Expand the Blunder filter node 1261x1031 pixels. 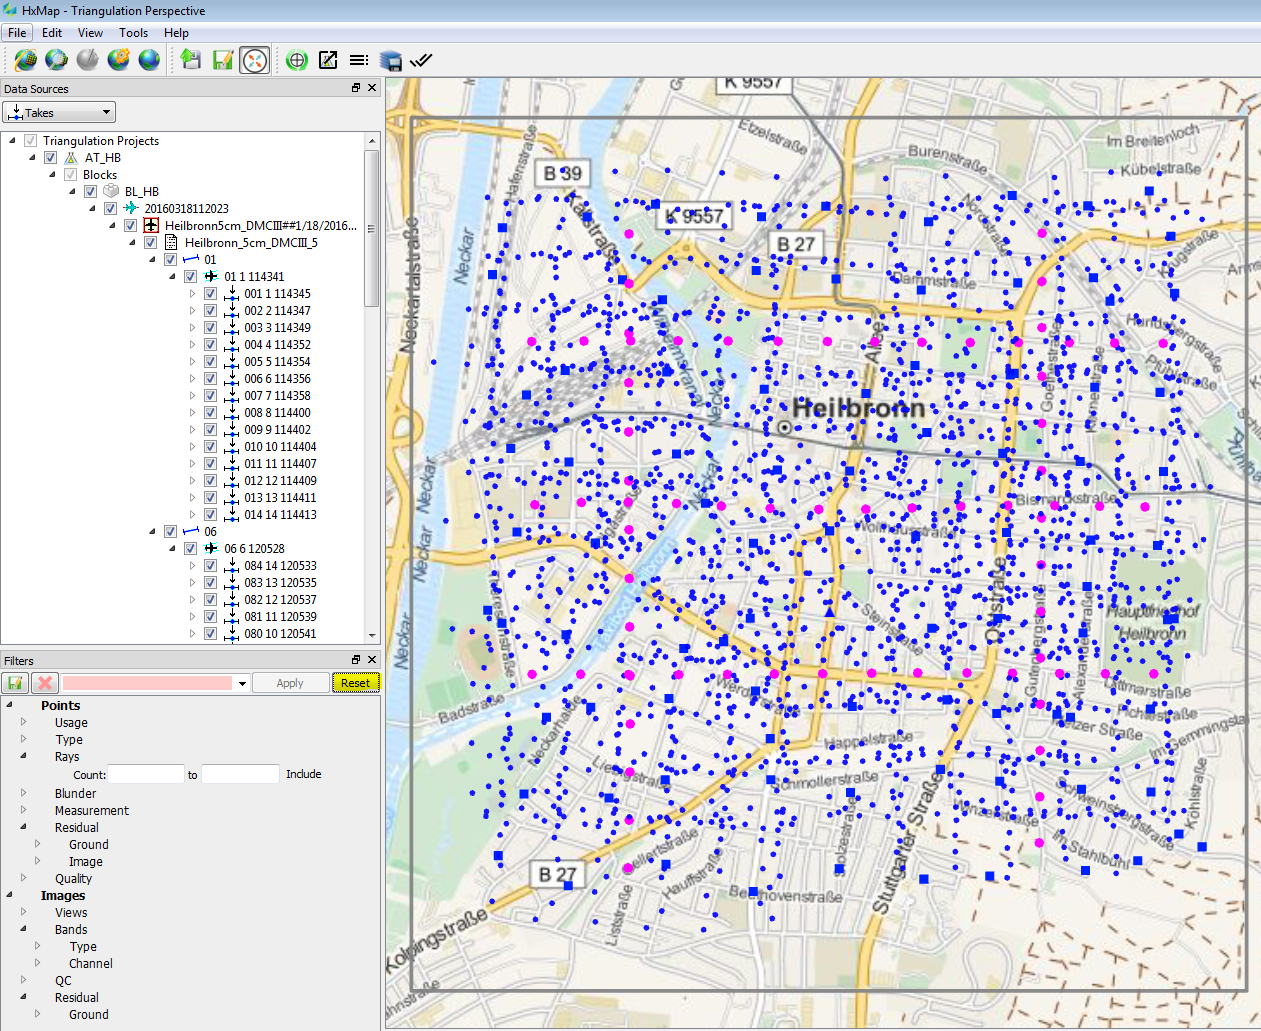pos(24,793)
